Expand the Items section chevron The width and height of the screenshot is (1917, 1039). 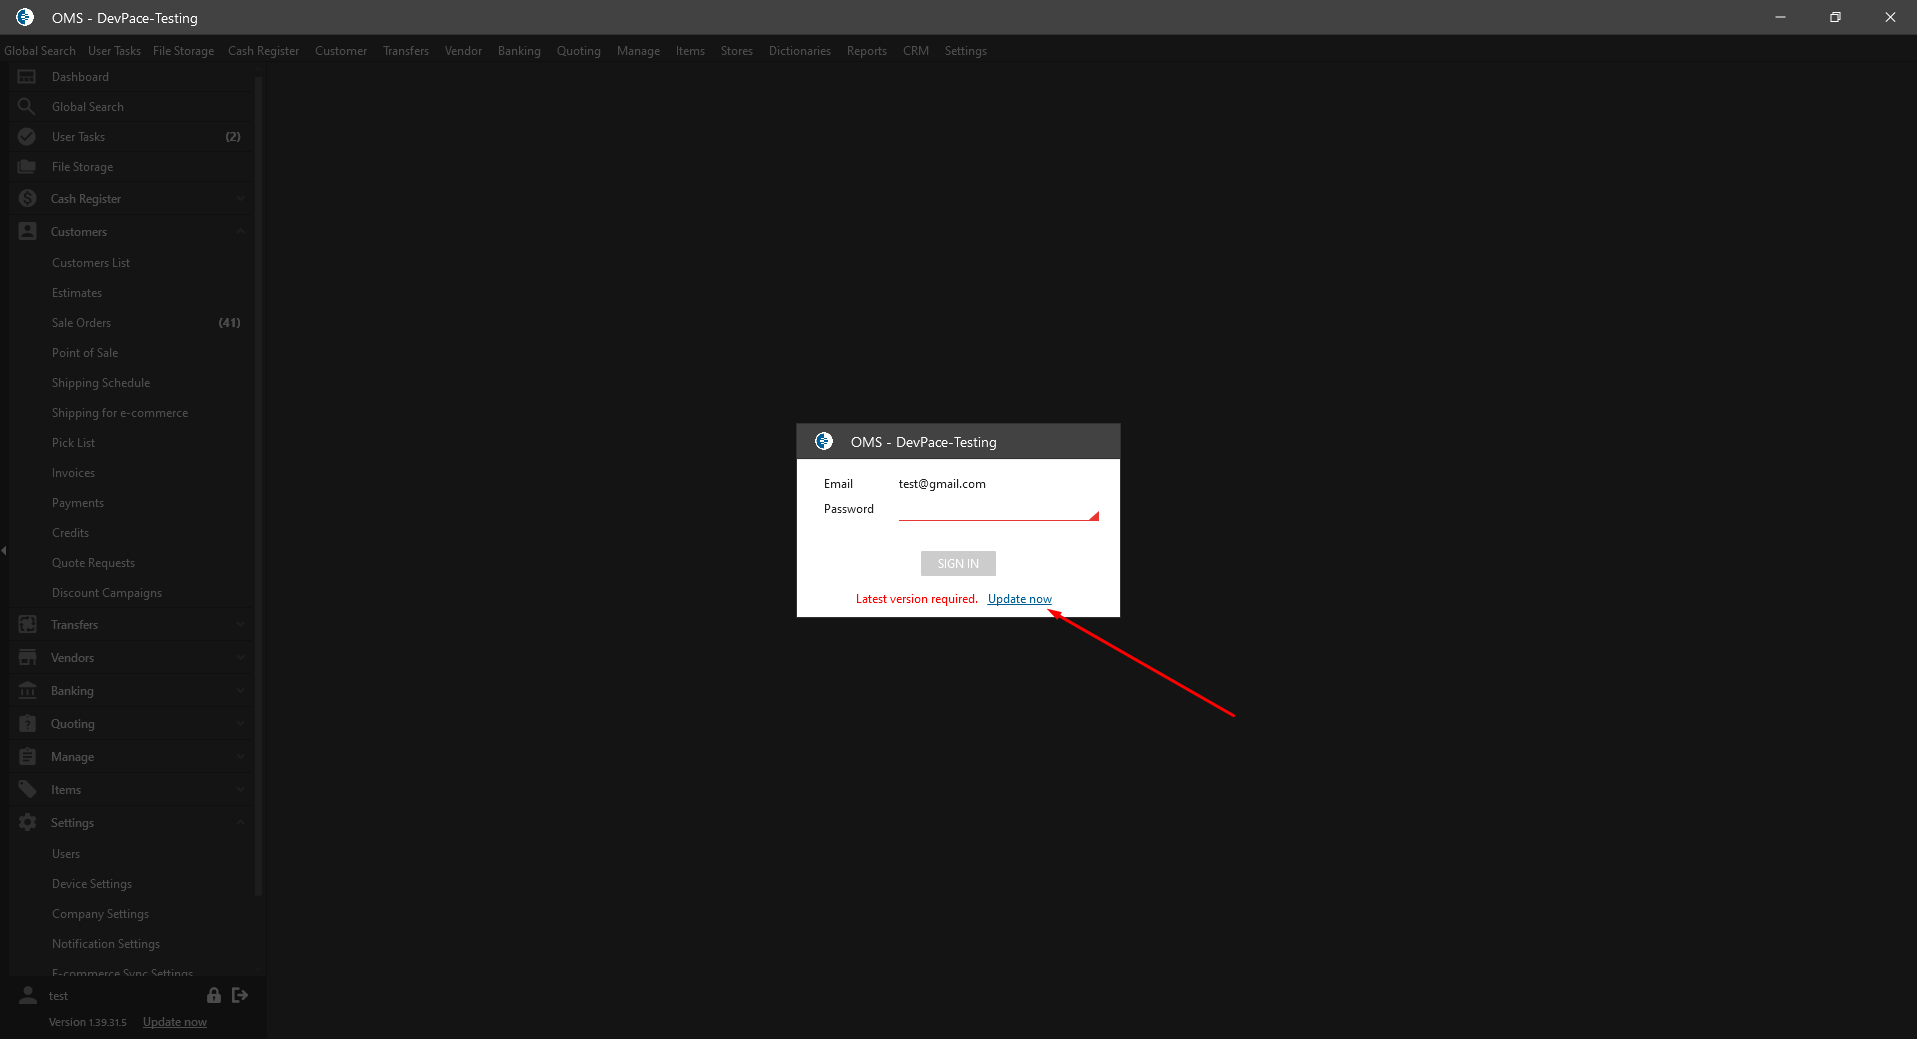[241, 790]
